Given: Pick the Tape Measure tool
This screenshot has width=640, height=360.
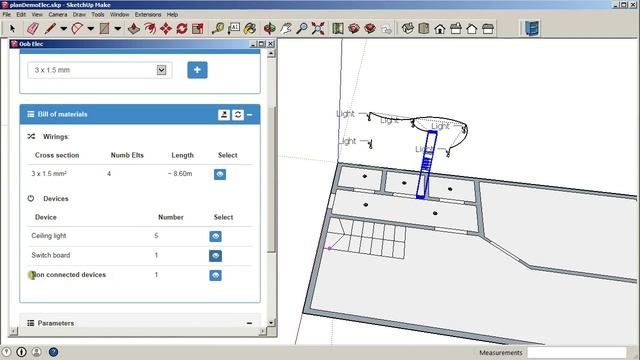Looking at the screenshot, I should click(x=218, y=29).
